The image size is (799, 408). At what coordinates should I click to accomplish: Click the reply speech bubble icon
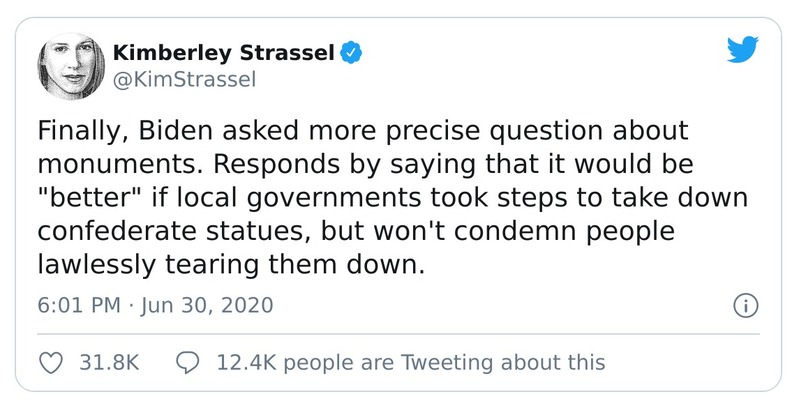pyautogui.click(x=186, y=361)
